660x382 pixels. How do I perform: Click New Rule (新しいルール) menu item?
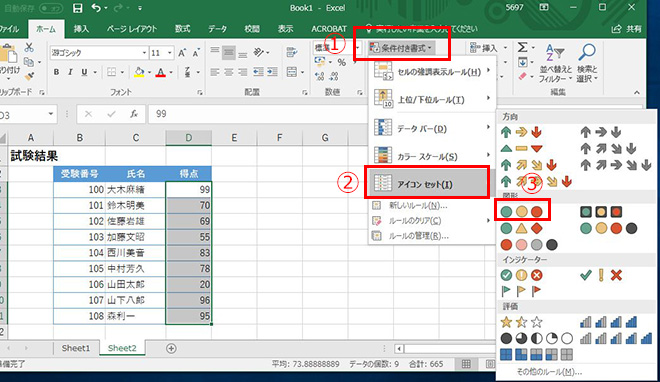point(432,206)
